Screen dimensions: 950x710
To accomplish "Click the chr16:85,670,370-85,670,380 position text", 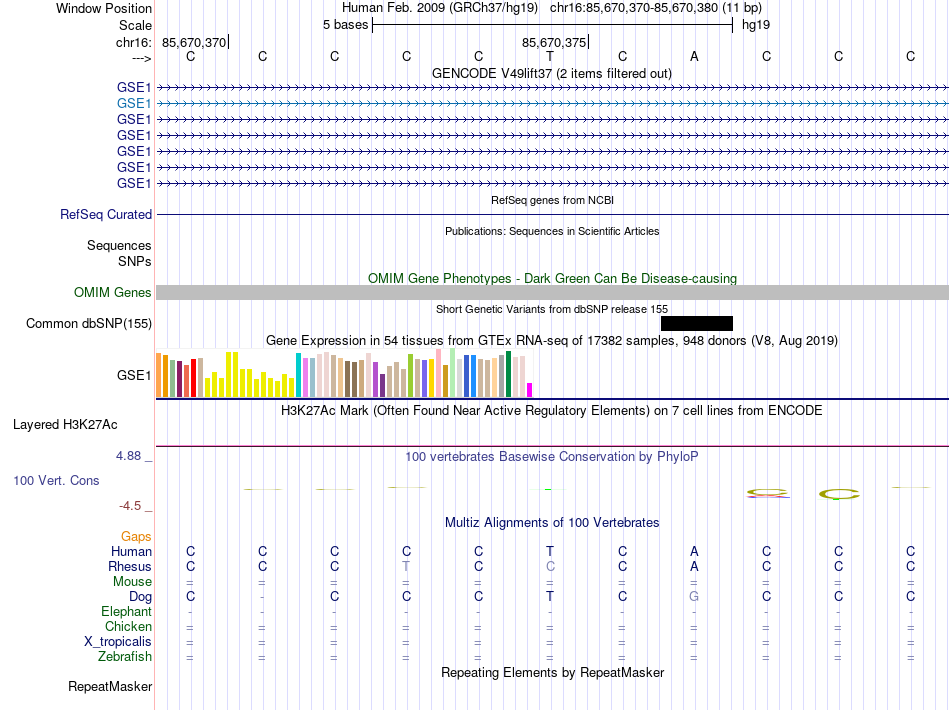I will (634, 8).
